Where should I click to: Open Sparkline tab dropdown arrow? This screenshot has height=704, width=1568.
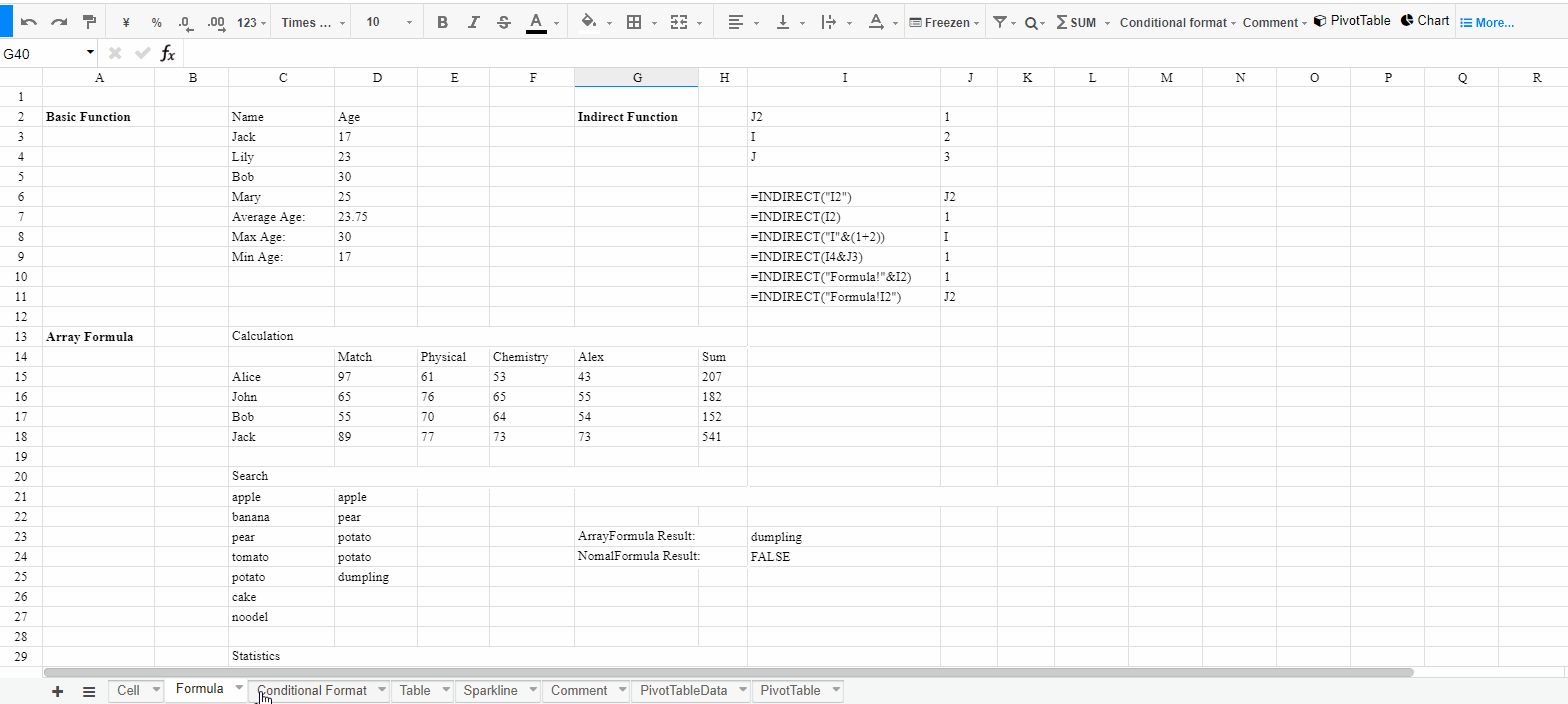(x=532, y=690)
